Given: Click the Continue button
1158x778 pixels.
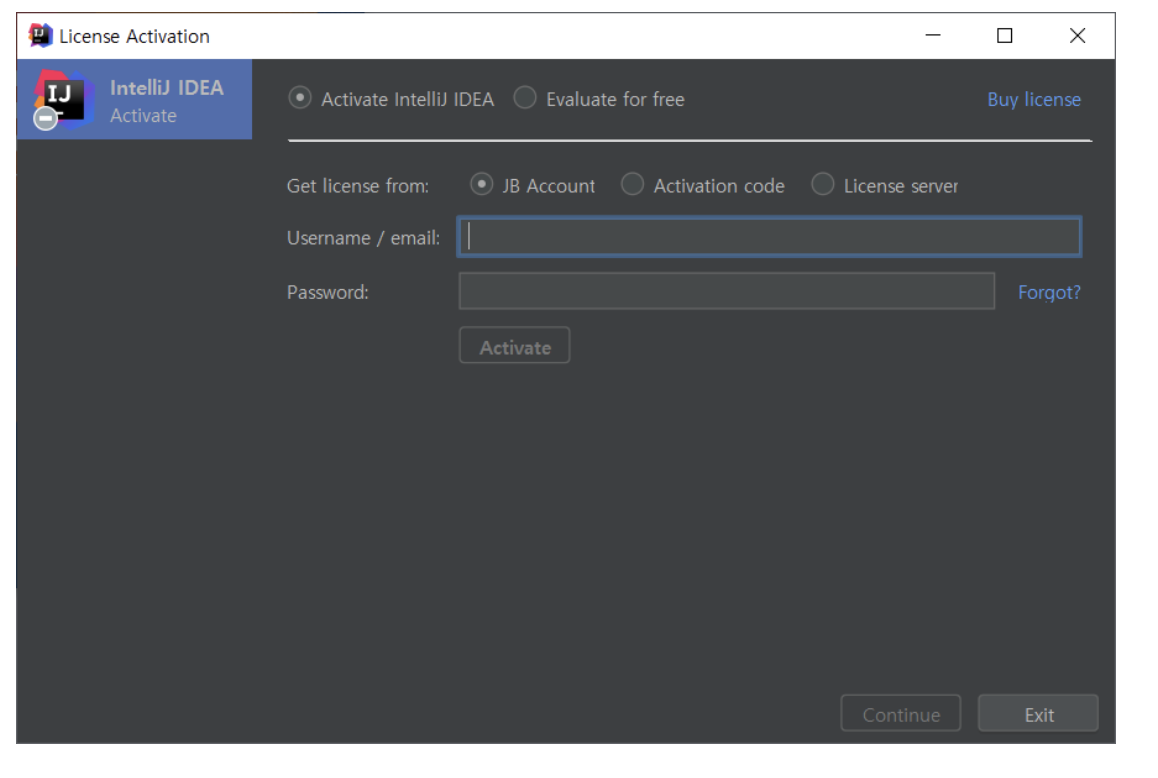Looking at the screenshot, I should pos(901,713).
